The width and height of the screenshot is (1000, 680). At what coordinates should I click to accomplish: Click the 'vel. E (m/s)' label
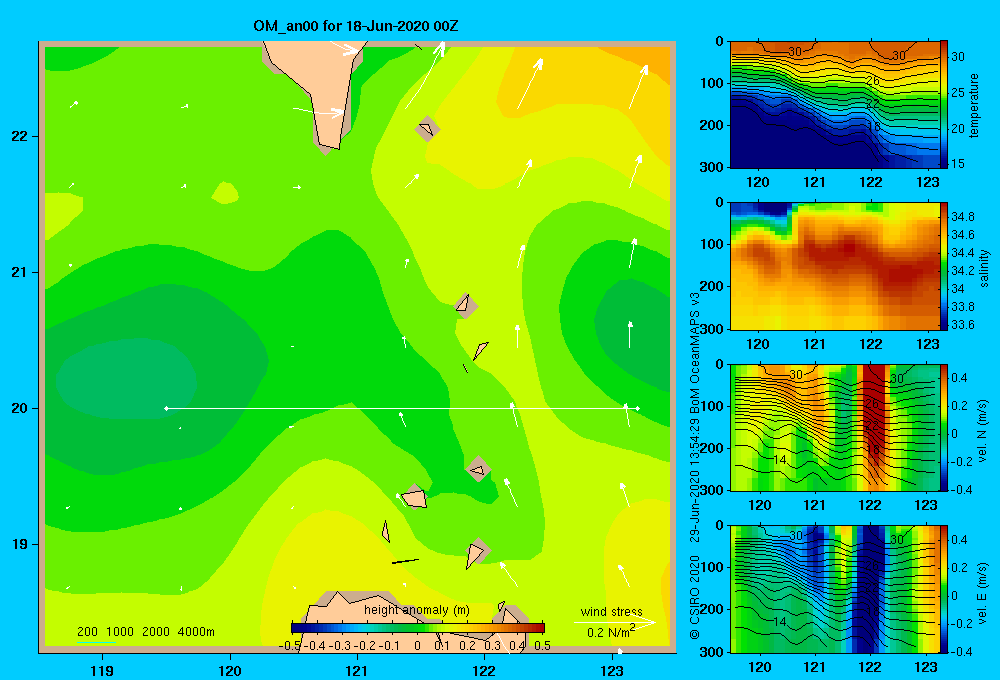tap(983, 593)
